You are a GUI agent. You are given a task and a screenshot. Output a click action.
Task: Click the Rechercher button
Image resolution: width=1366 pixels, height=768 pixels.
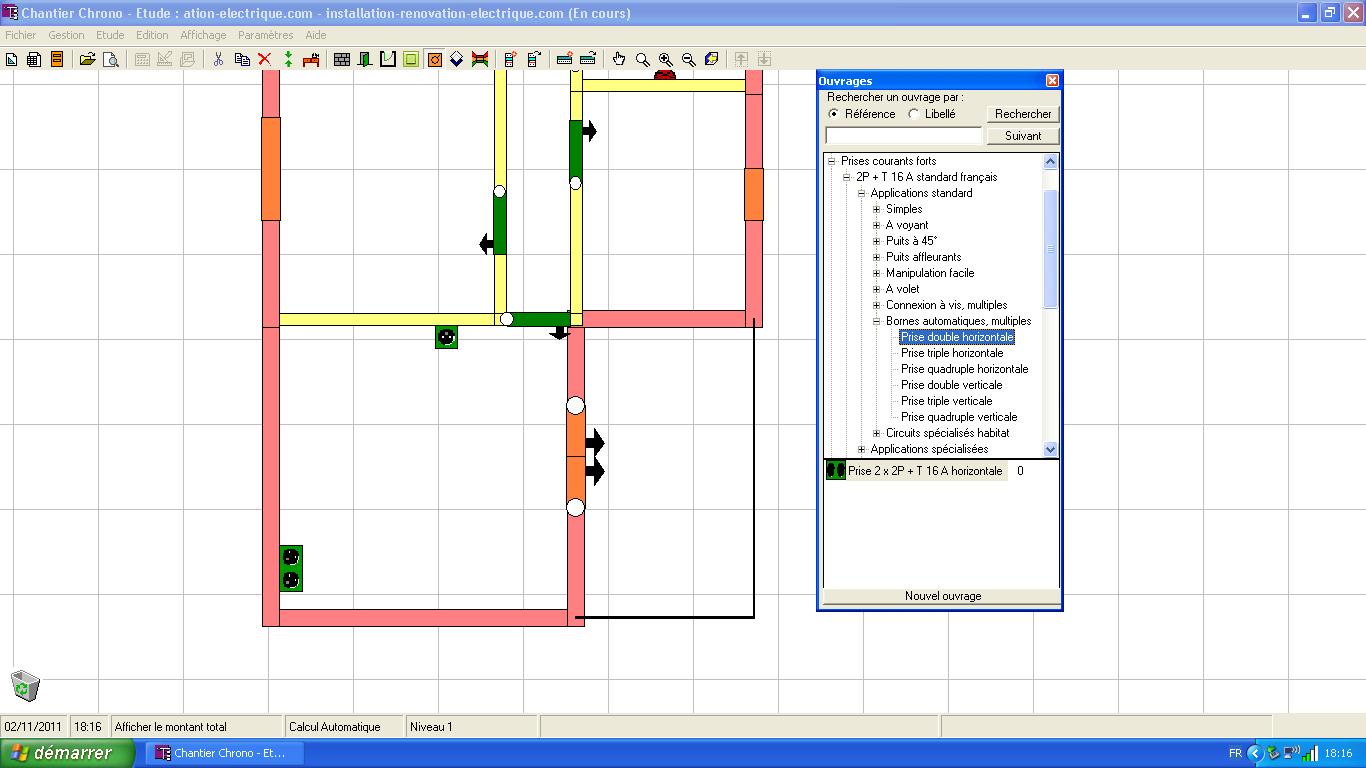tap(1023, 114)
